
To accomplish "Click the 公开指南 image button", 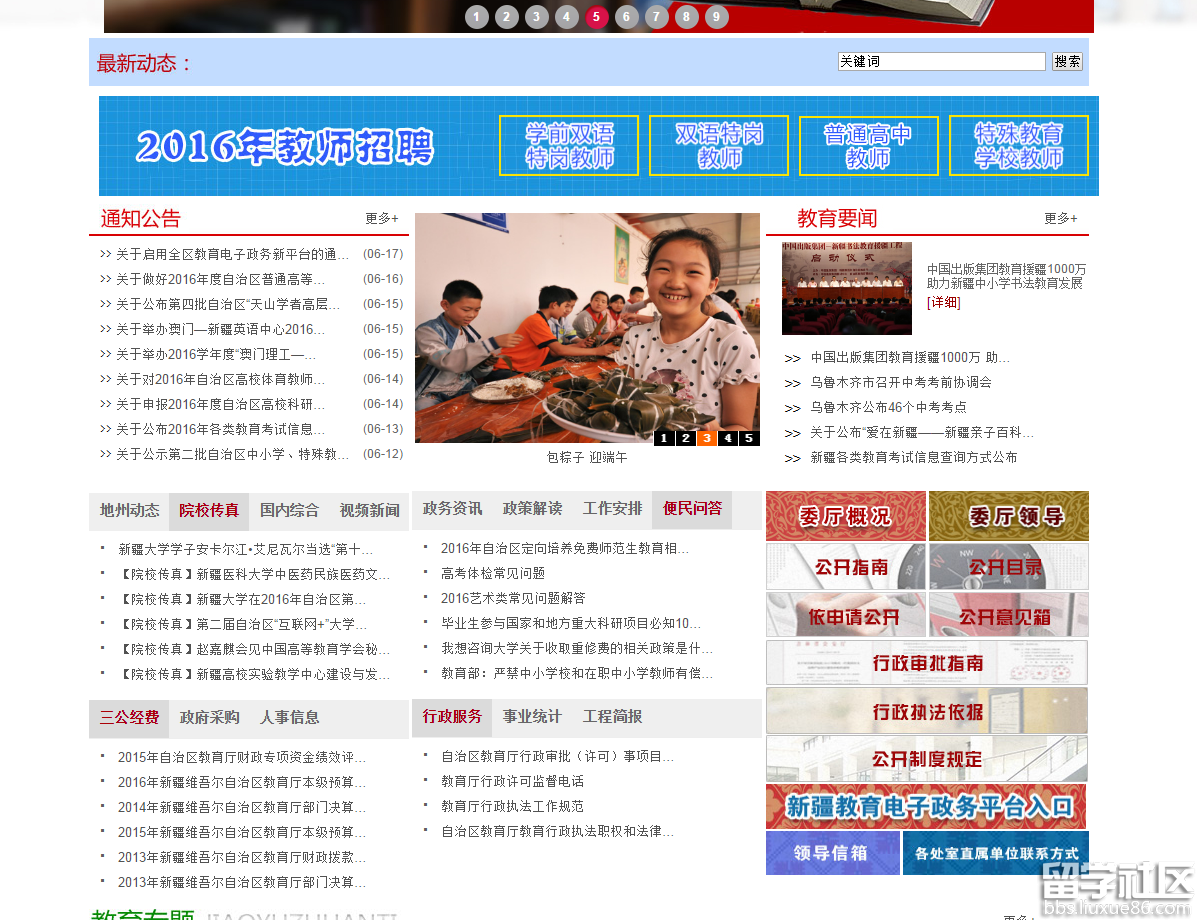I will point(845,567).
